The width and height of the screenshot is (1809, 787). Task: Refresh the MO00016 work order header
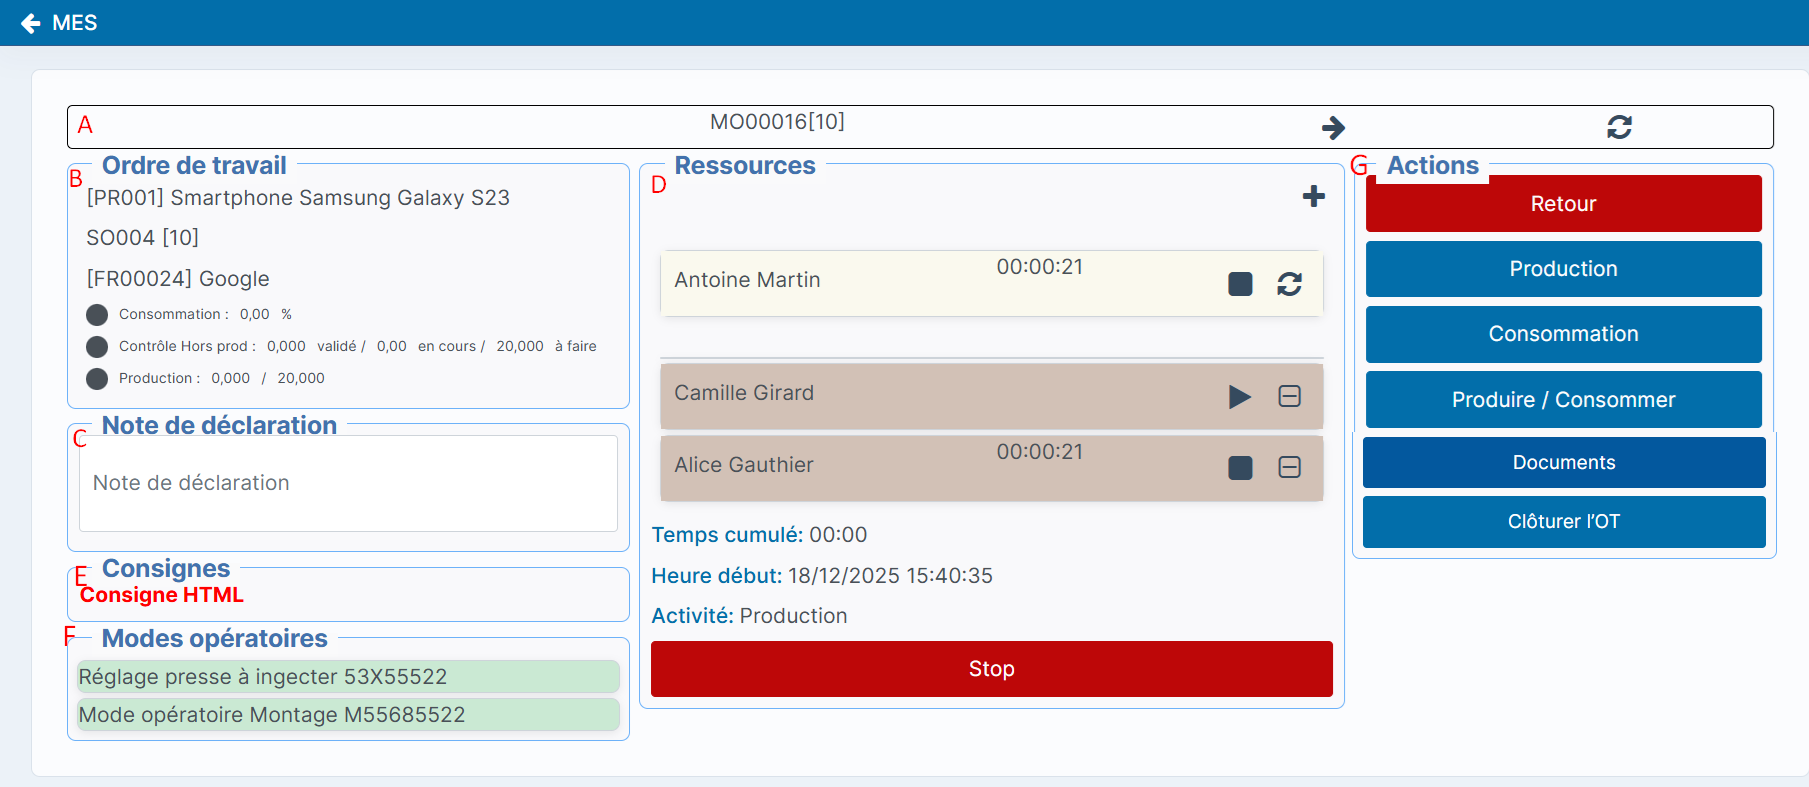click(x=1619, y=127)
